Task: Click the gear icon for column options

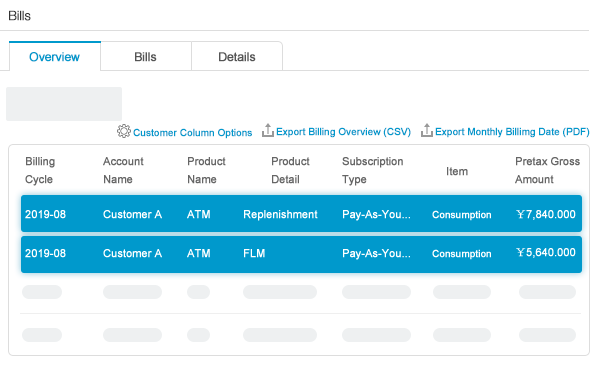Action: click(x=124, y=131)
